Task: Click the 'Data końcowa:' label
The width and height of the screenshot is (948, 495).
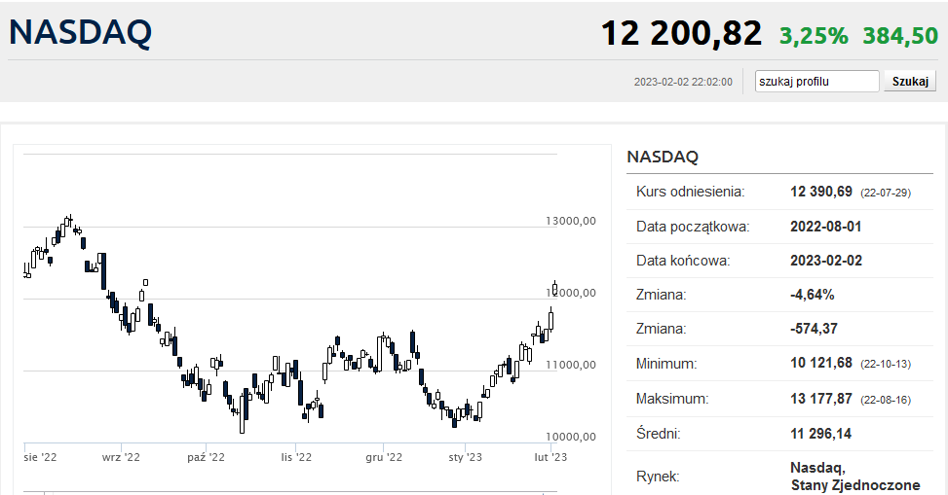Action: (683, 261)
